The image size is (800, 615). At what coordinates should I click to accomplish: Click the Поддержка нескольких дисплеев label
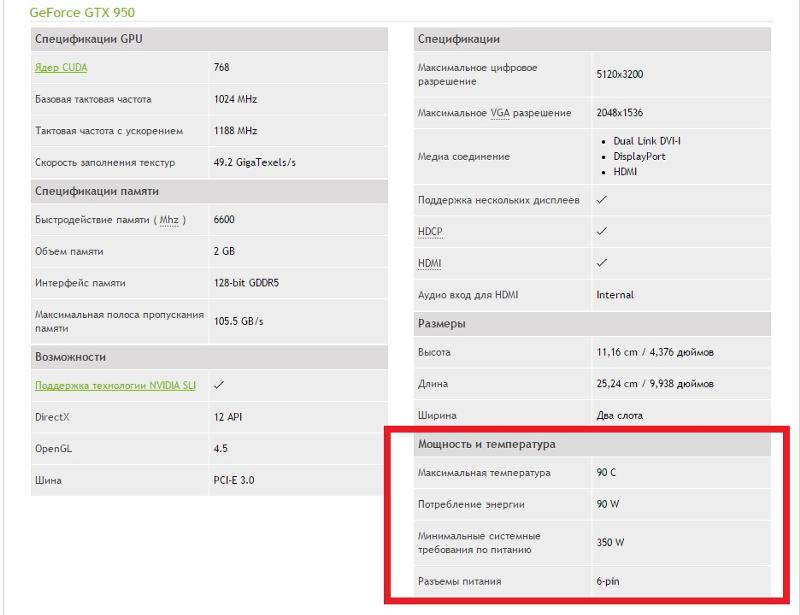point(498,200)
